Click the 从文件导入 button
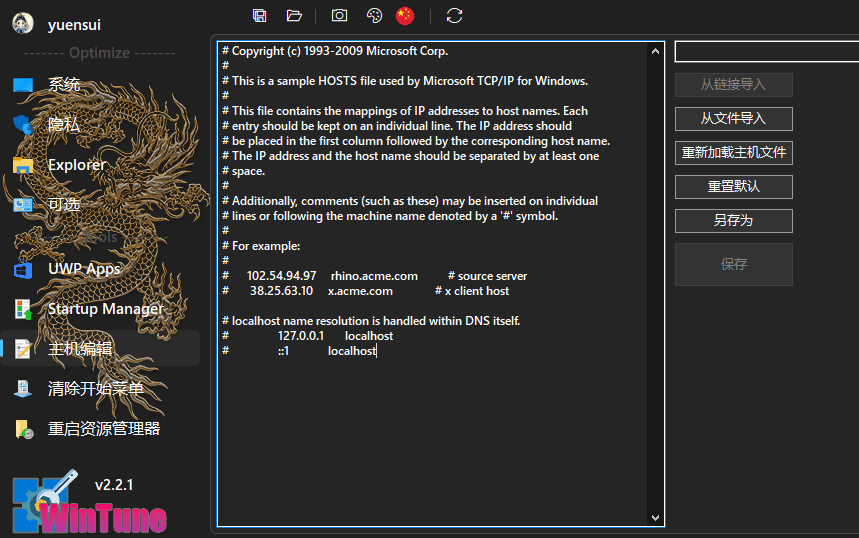 pos(734,119)
